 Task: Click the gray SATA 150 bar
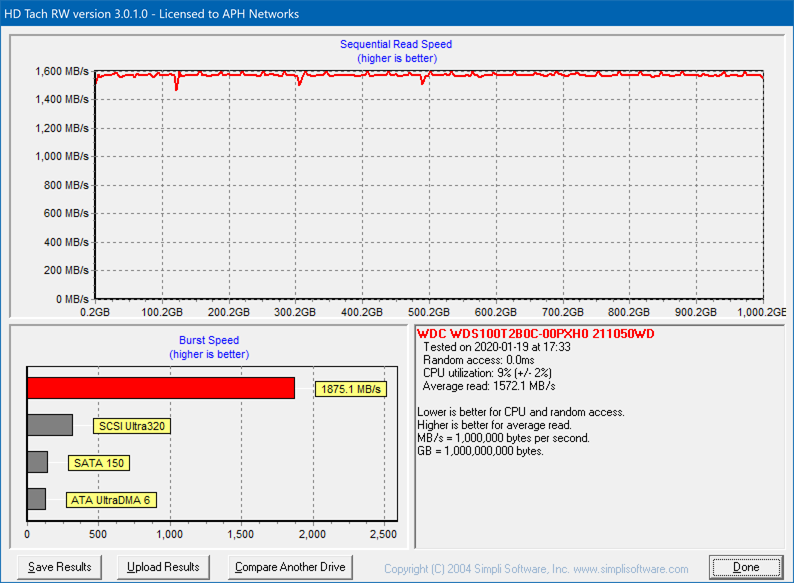[37, 462]
